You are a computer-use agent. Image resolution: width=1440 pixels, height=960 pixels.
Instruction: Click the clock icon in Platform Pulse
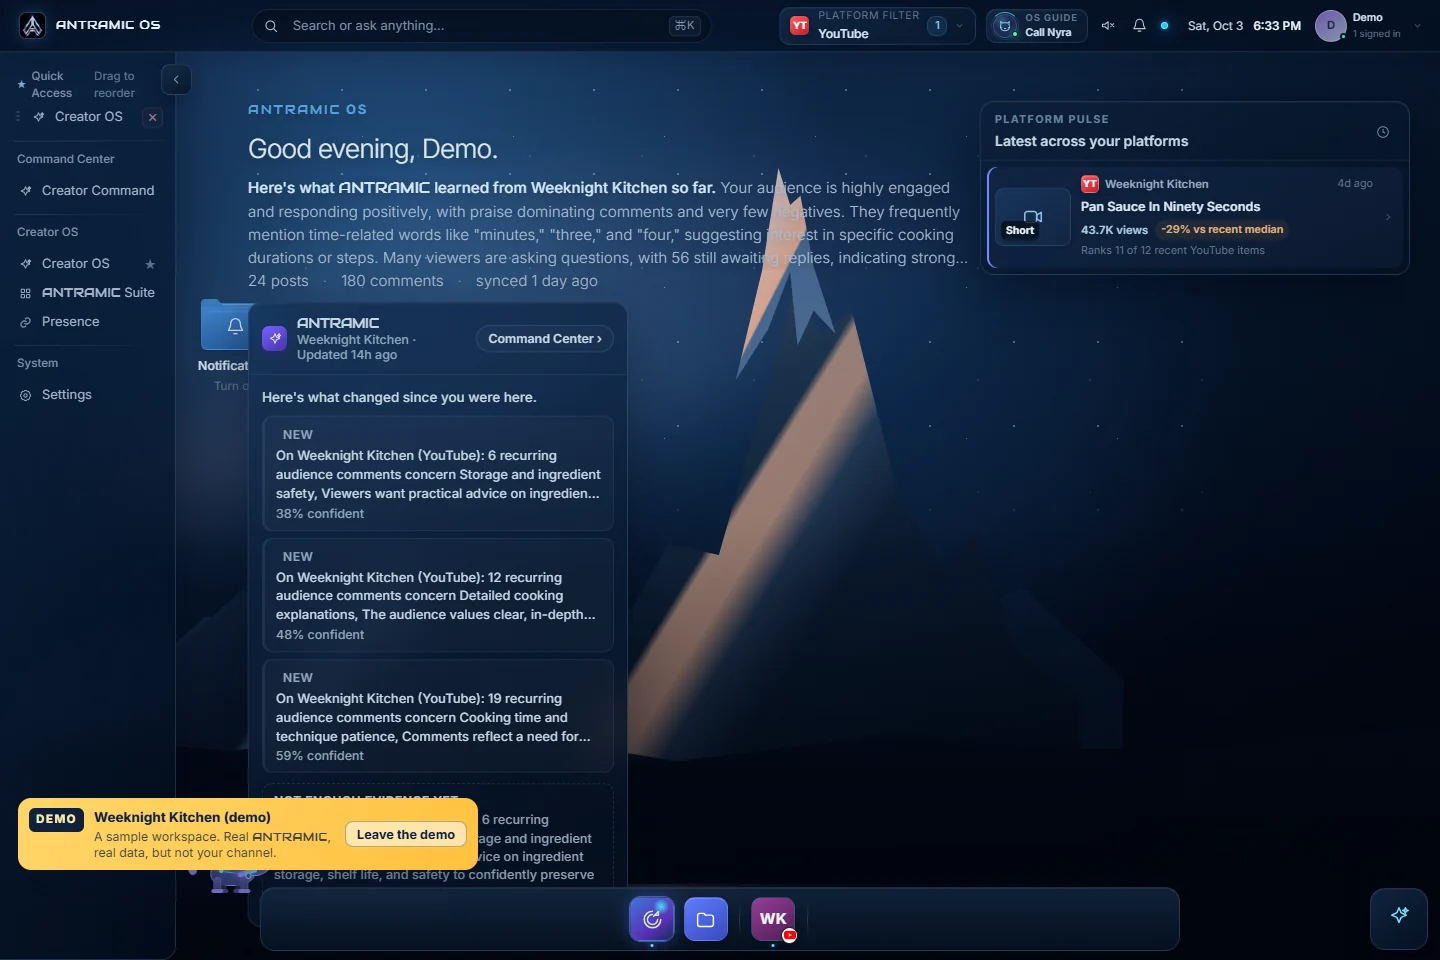click(1383, 132)
